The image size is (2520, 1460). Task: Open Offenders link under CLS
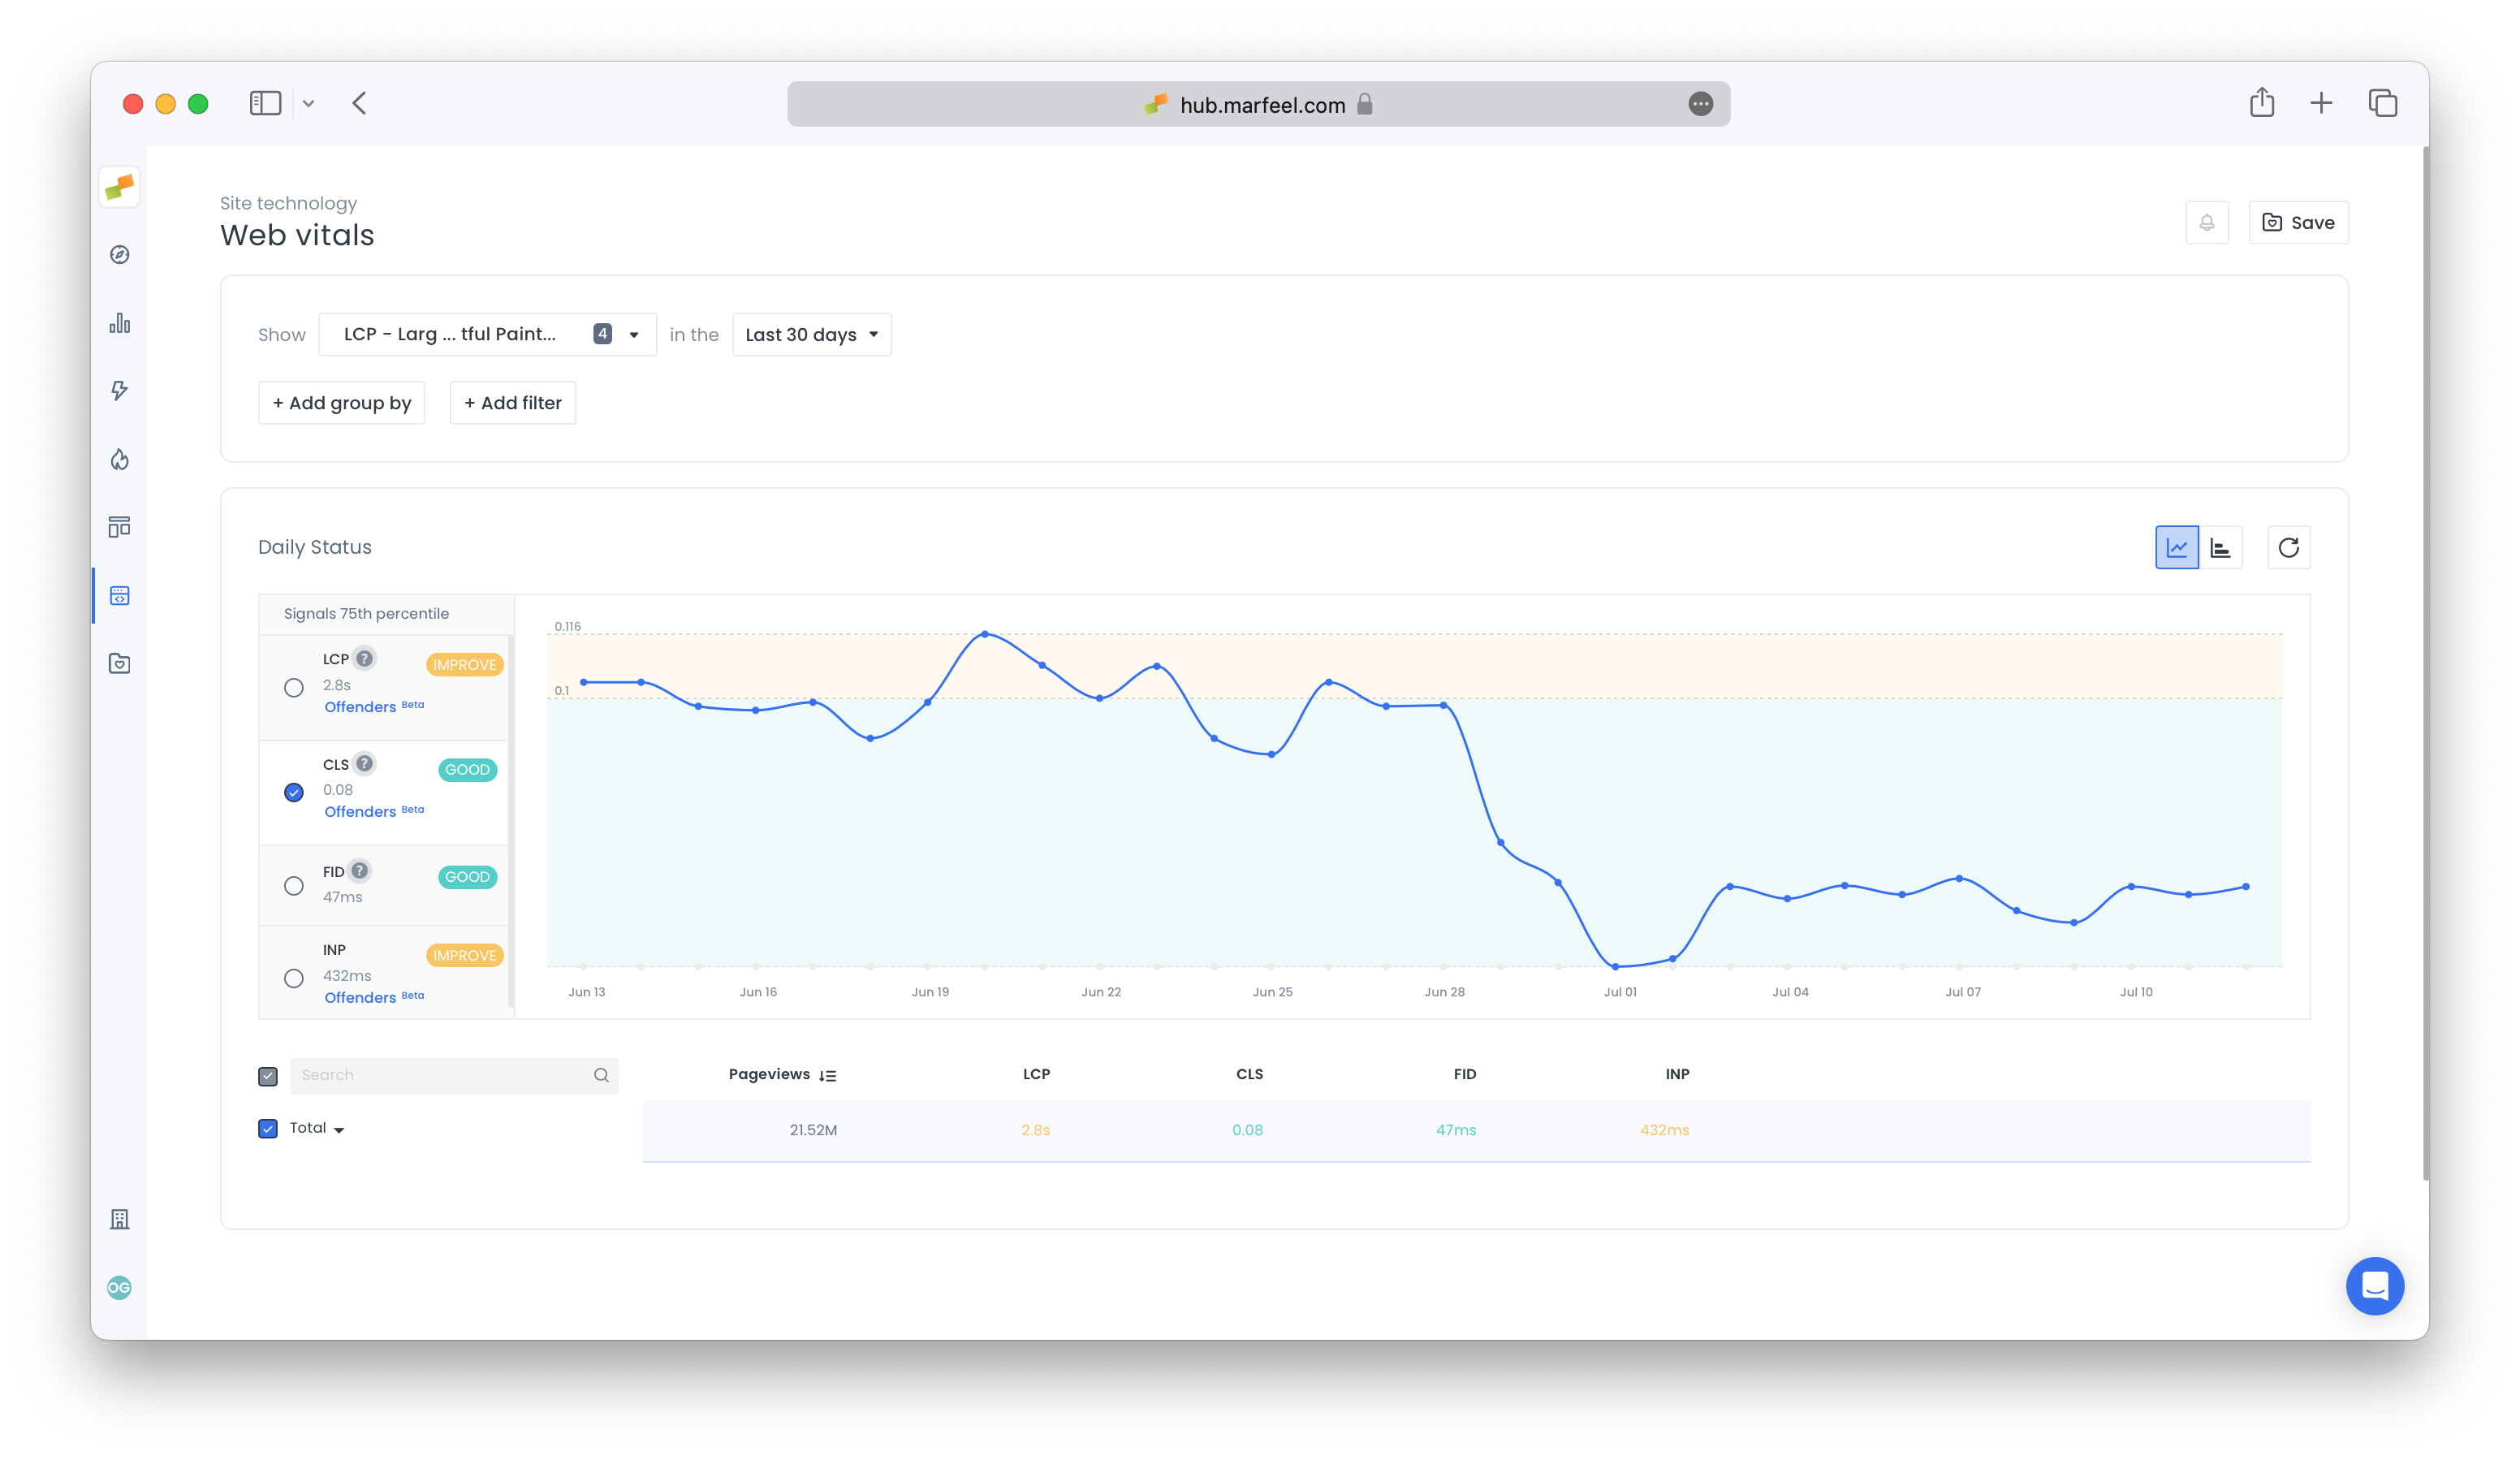(359, 811)
